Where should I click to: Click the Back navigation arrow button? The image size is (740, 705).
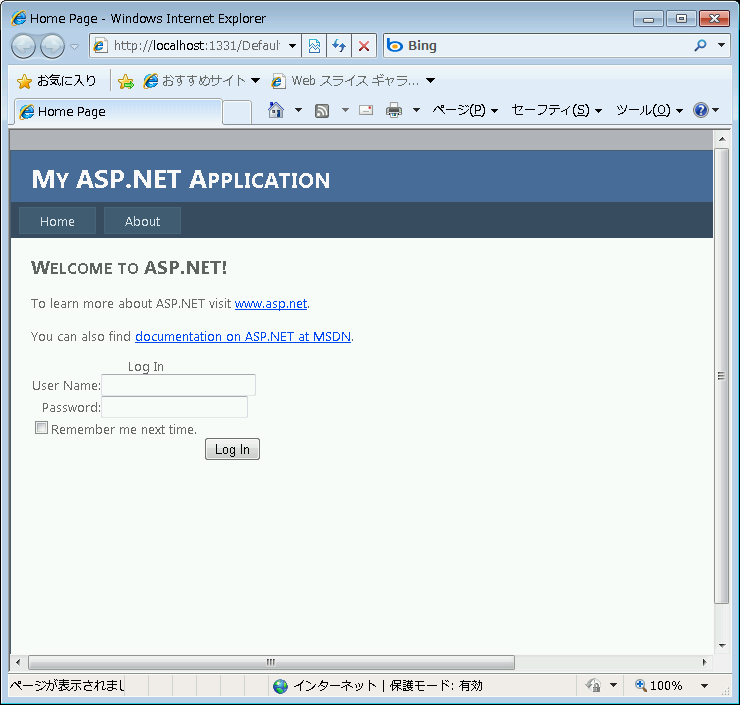[24, 46]
